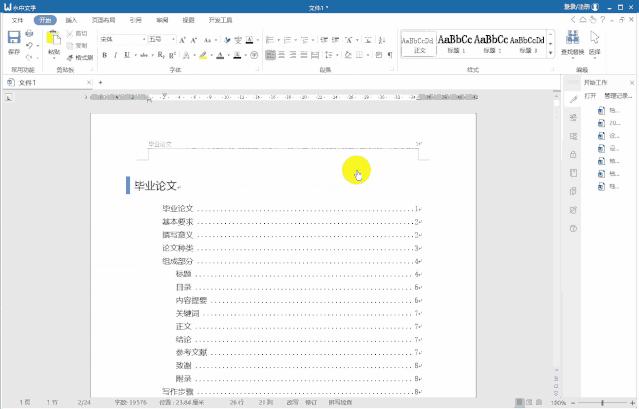Toggle 拼写检查 spell check in status bar
The width and height of the screenshot is (639, 409).
point(340,402)
